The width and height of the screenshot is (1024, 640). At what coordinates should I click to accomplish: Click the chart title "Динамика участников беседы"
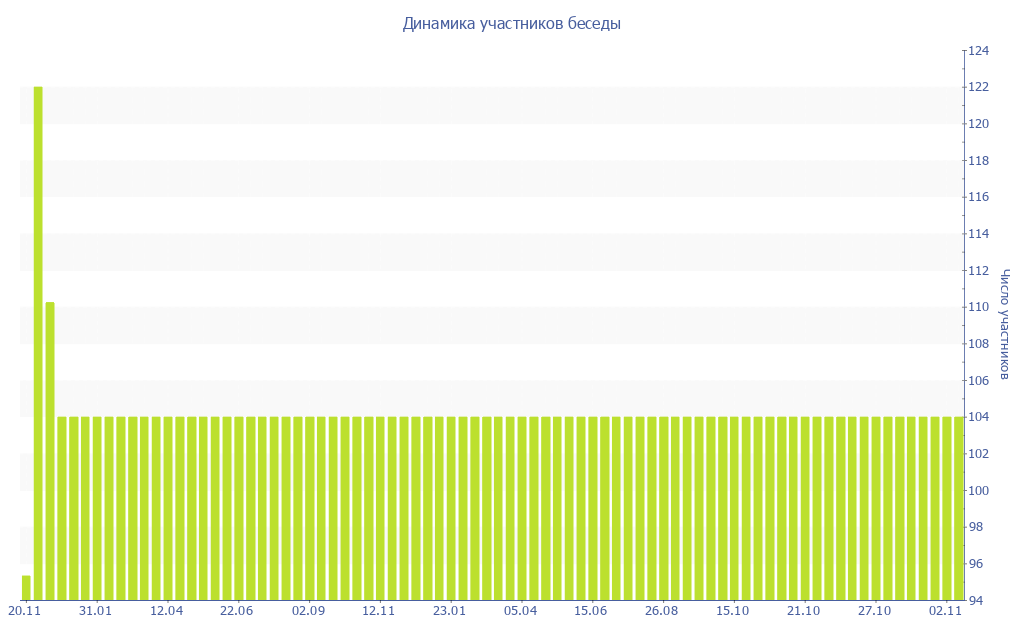click(x=511, y=24)
